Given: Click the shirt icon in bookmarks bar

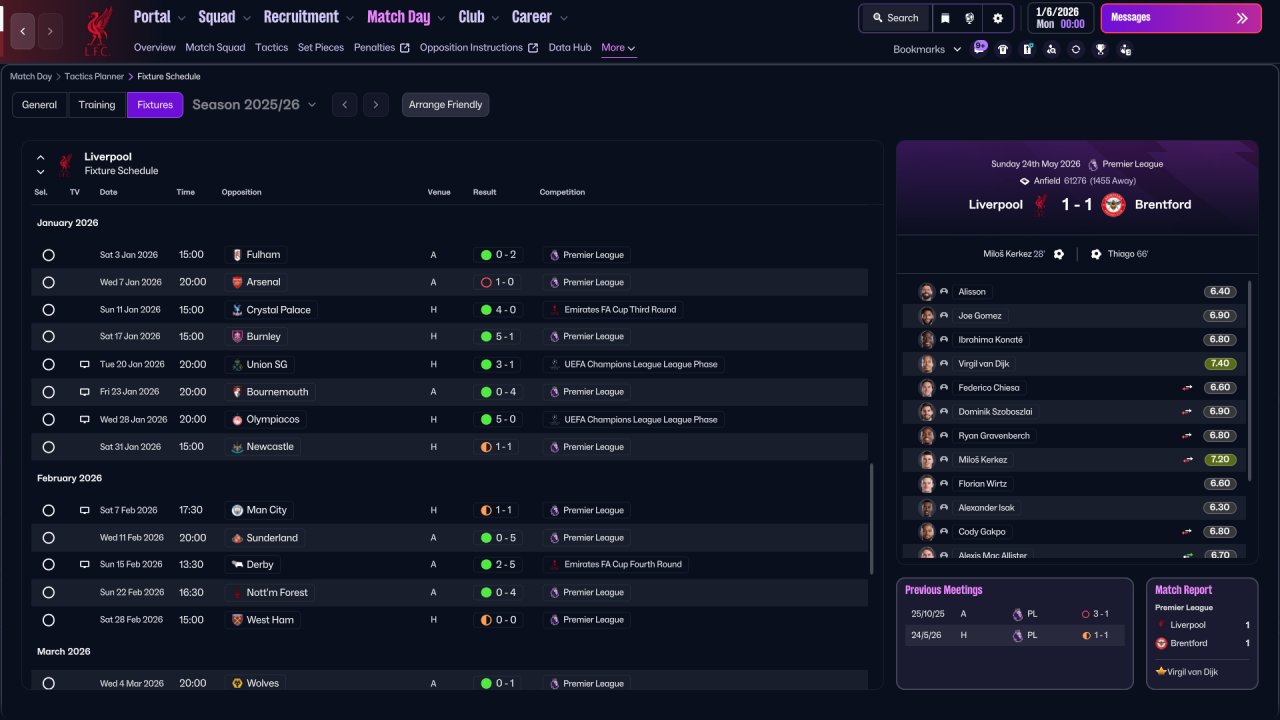Looking at the screenshot, I should coord(1003,49).
